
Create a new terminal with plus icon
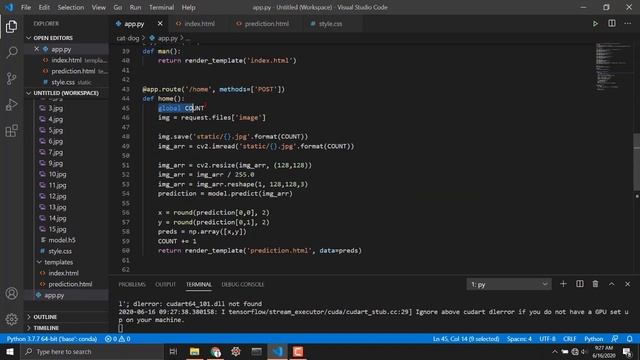pyautogui.click(x=563, y=284)
